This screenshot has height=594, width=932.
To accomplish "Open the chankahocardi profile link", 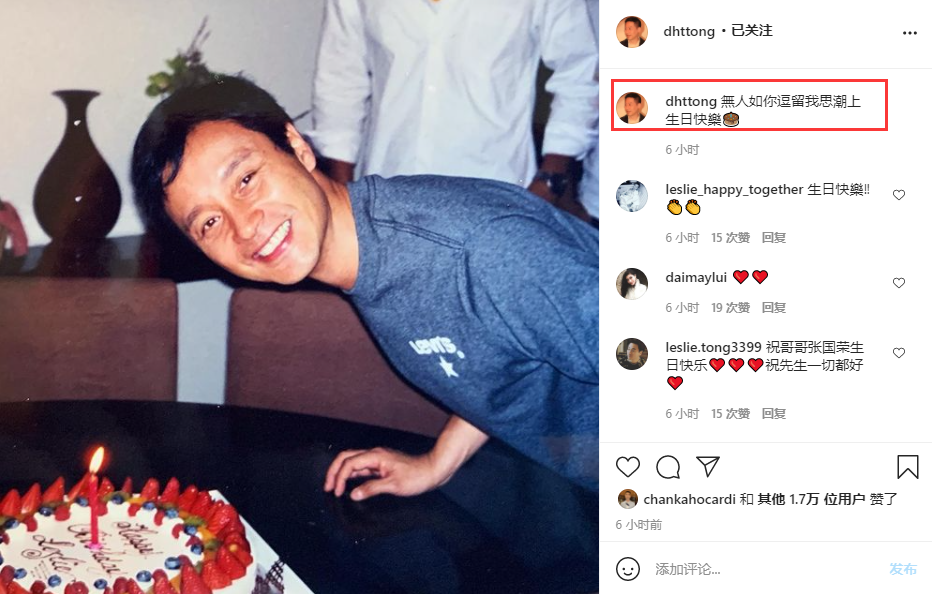I will (x=689, y=499).
